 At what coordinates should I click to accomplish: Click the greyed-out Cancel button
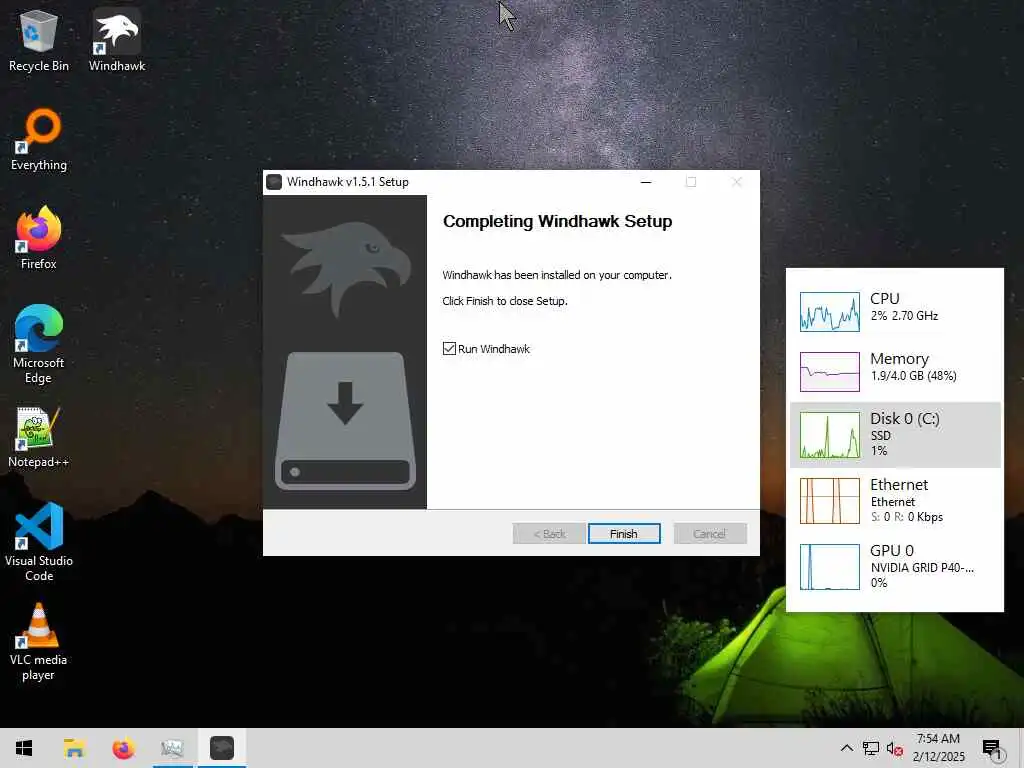(x=710, y=534)
